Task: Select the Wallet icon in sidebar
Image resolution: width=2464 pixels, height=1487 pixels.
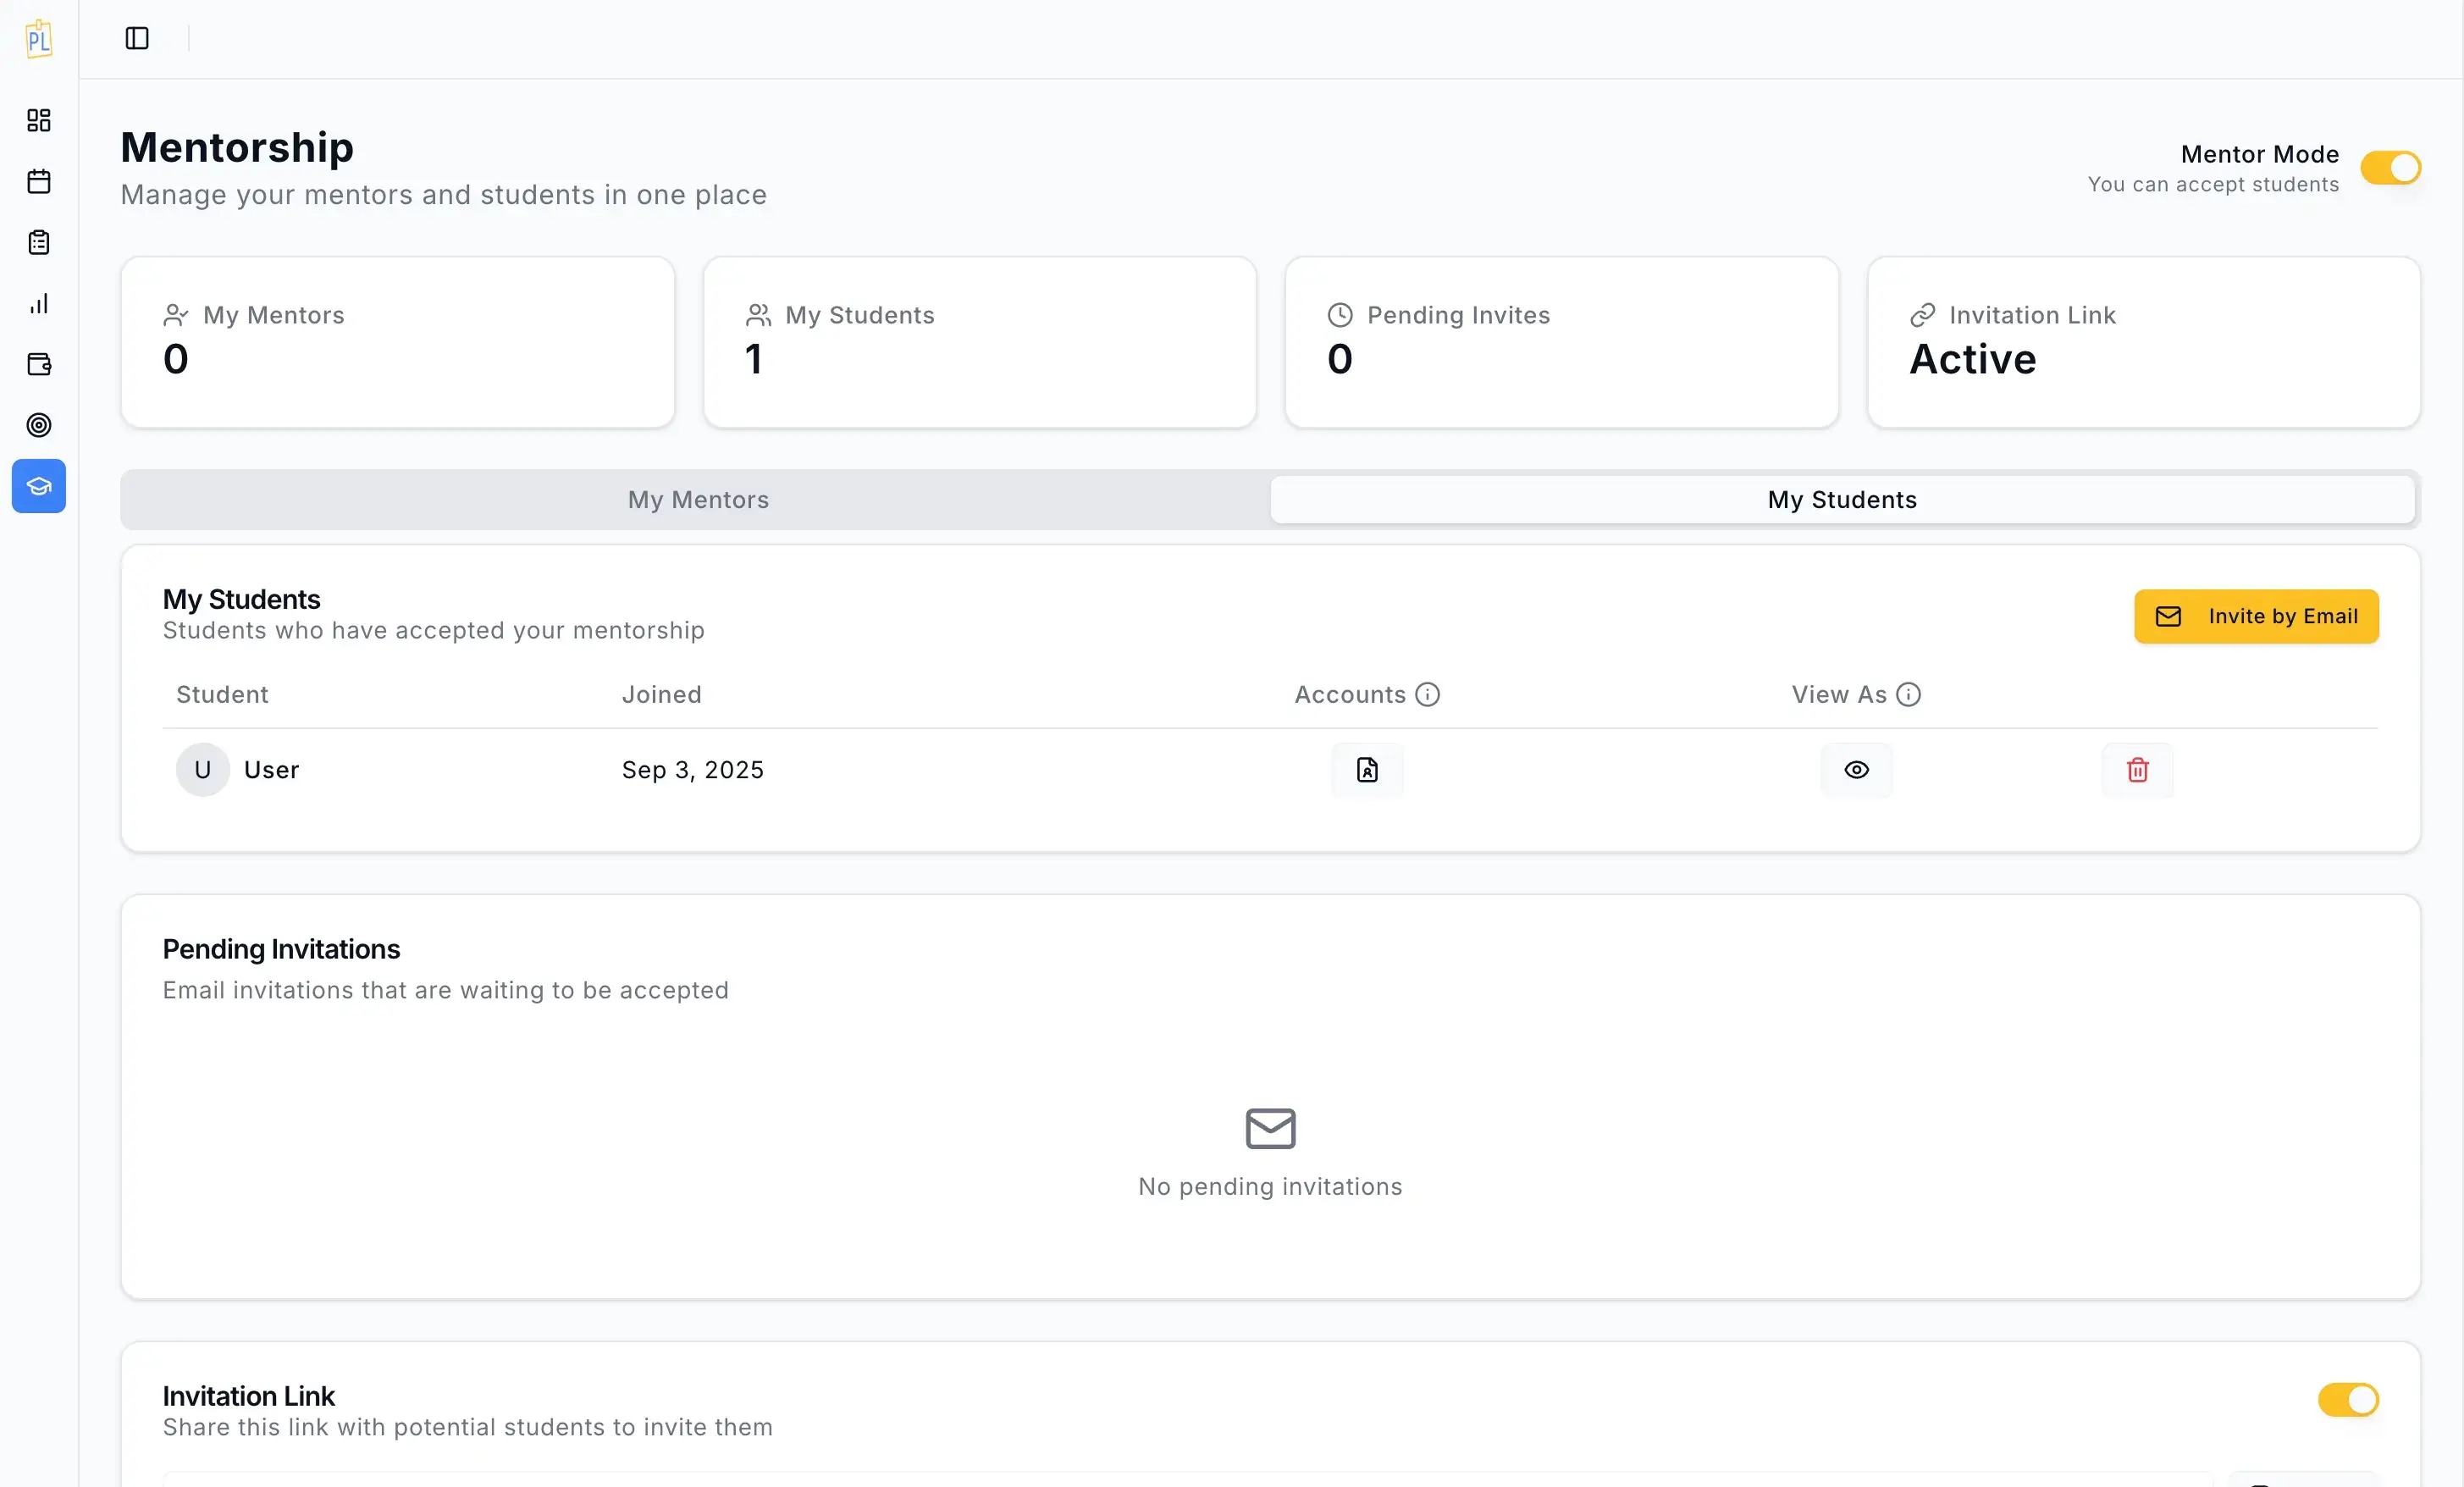Action: pos(38,364)
